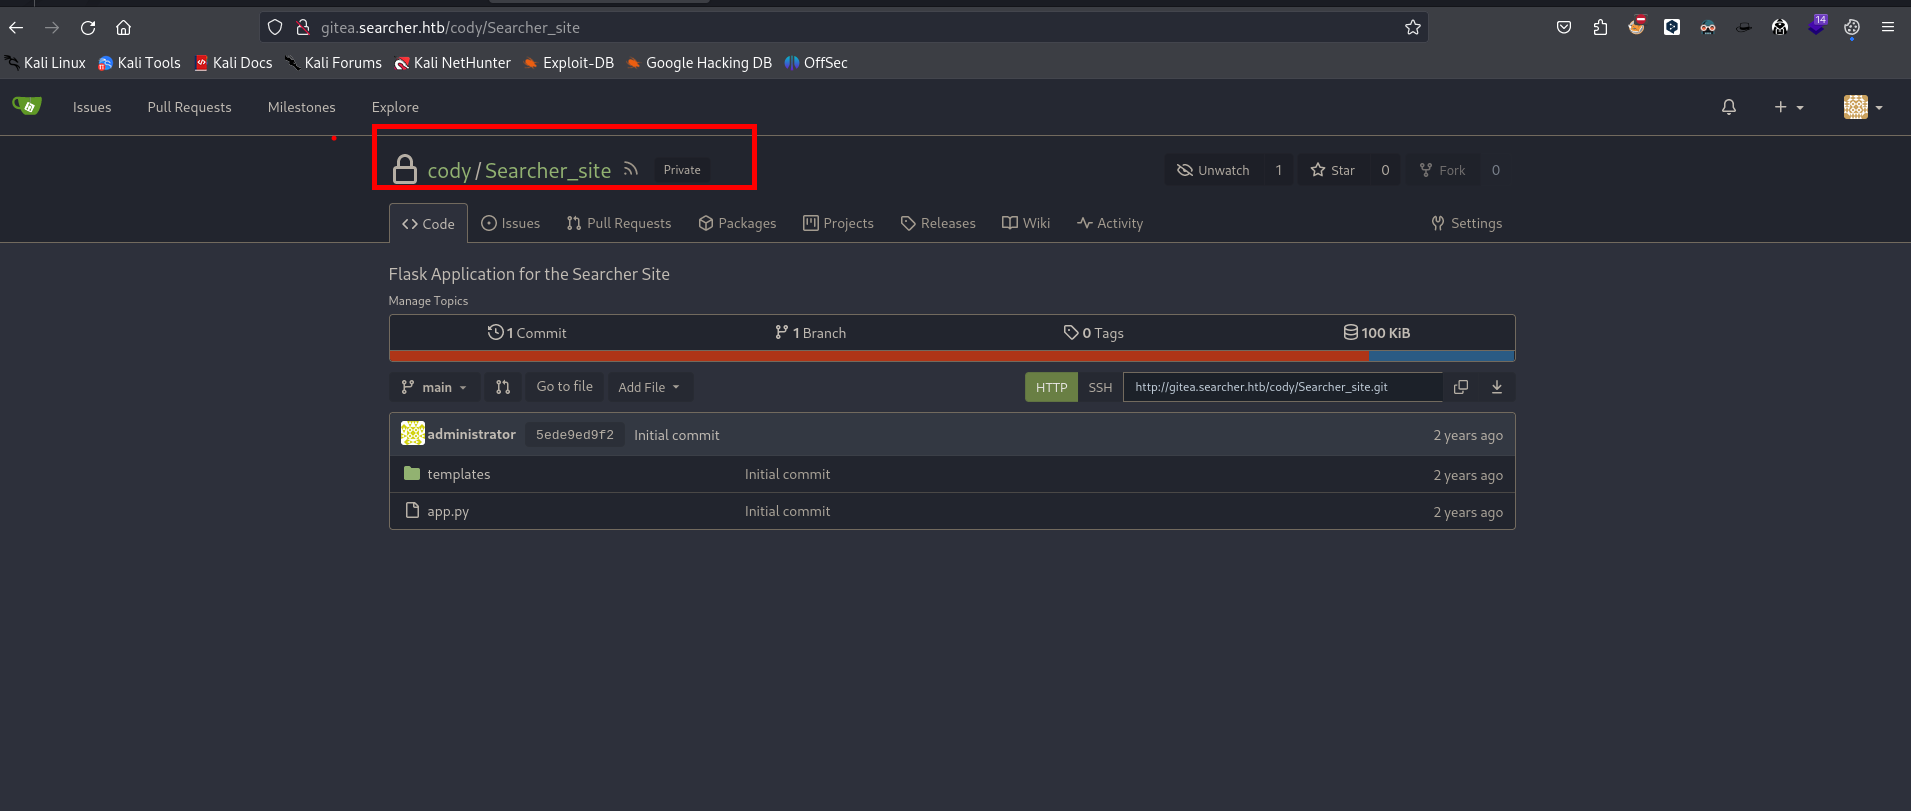Image resolution: width=1911 pixels, height=811 pixels.
Task: Open the templates folder
Action: coord(458,474)
